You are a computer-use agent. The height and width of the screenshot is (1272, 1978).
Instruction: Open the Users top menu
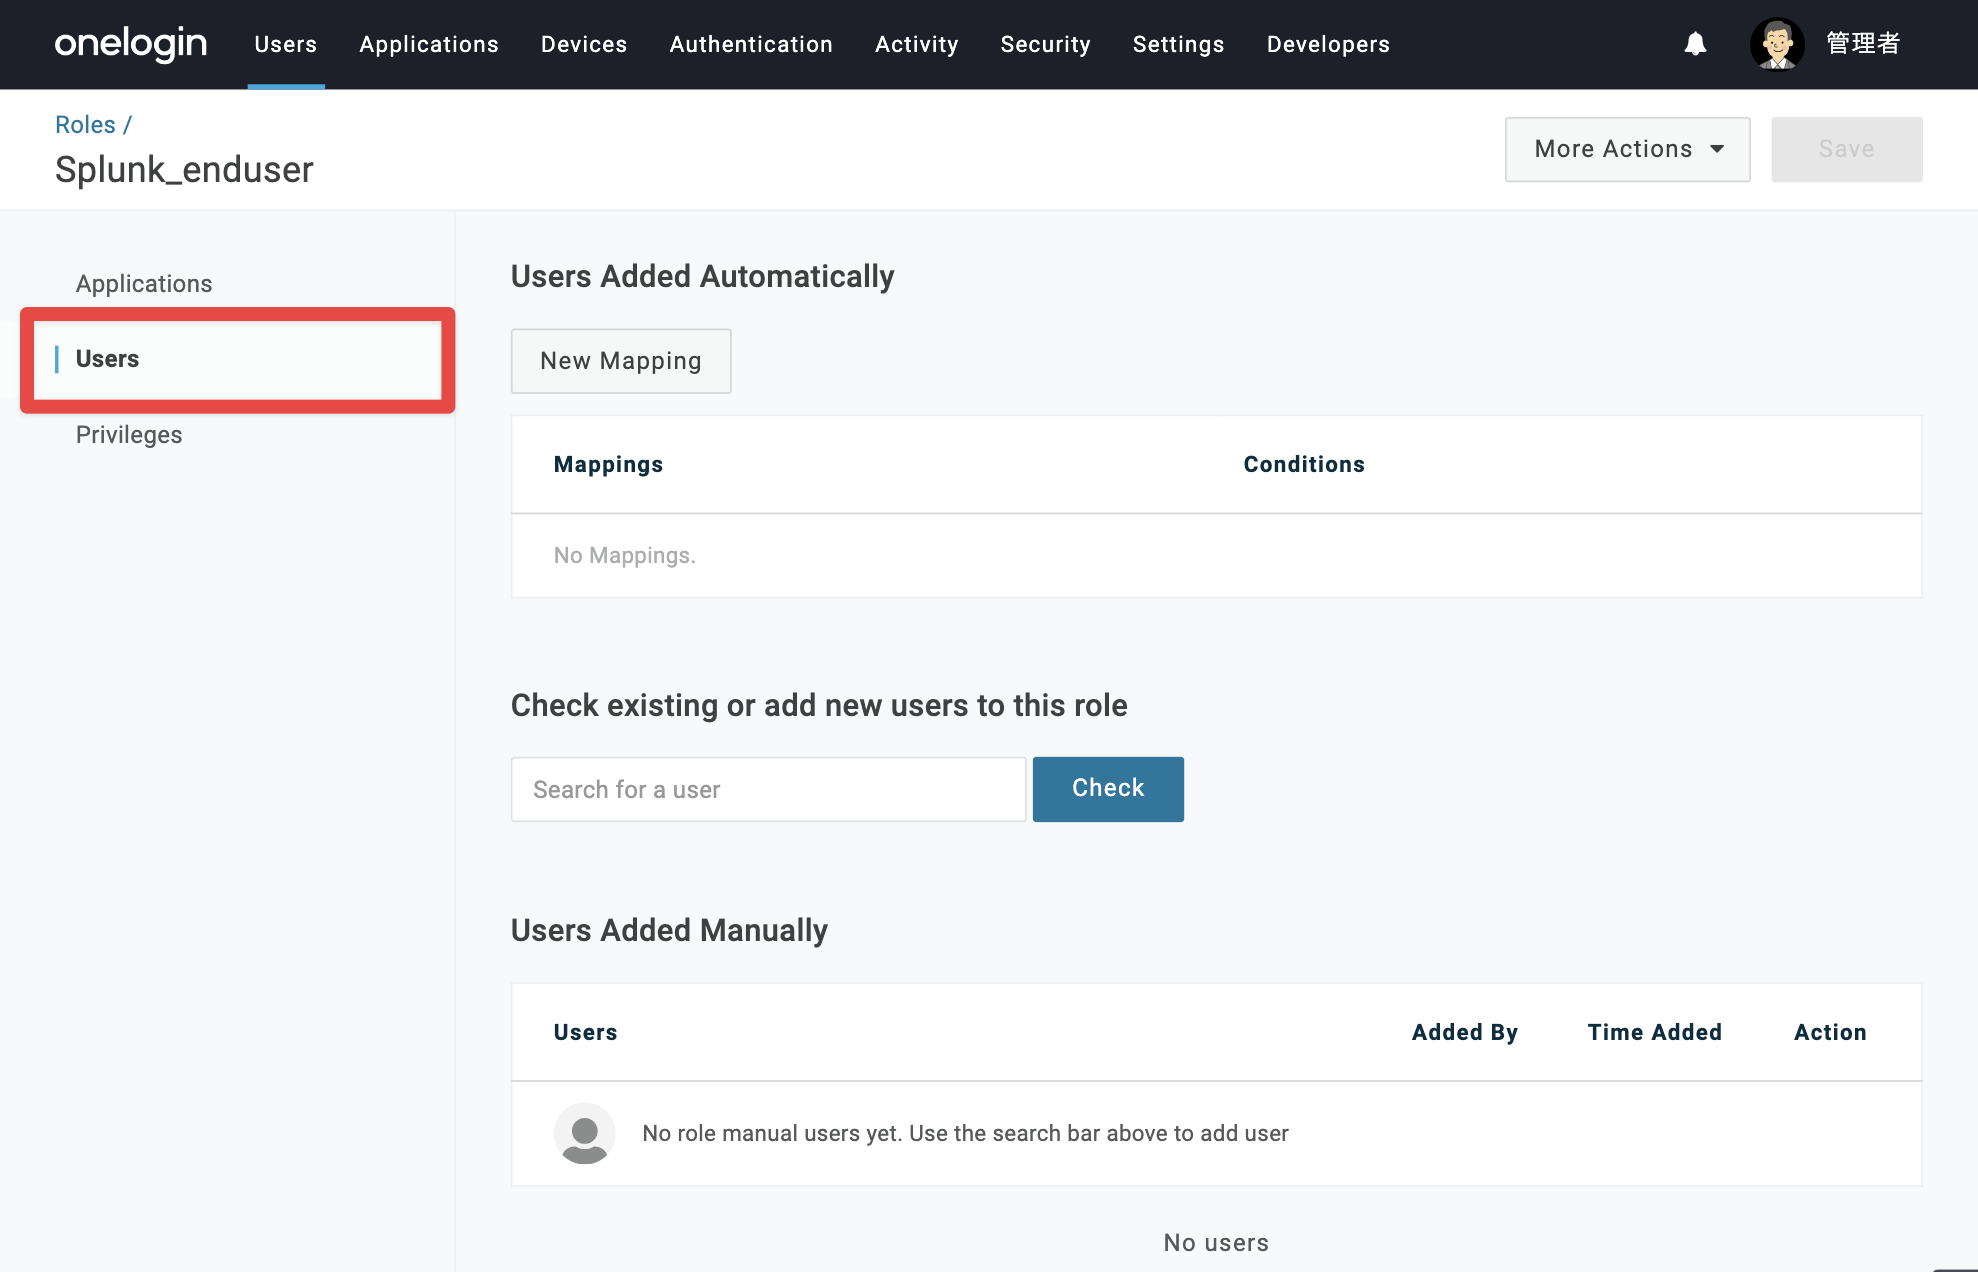pyautogui.click(x=286, y=44)
